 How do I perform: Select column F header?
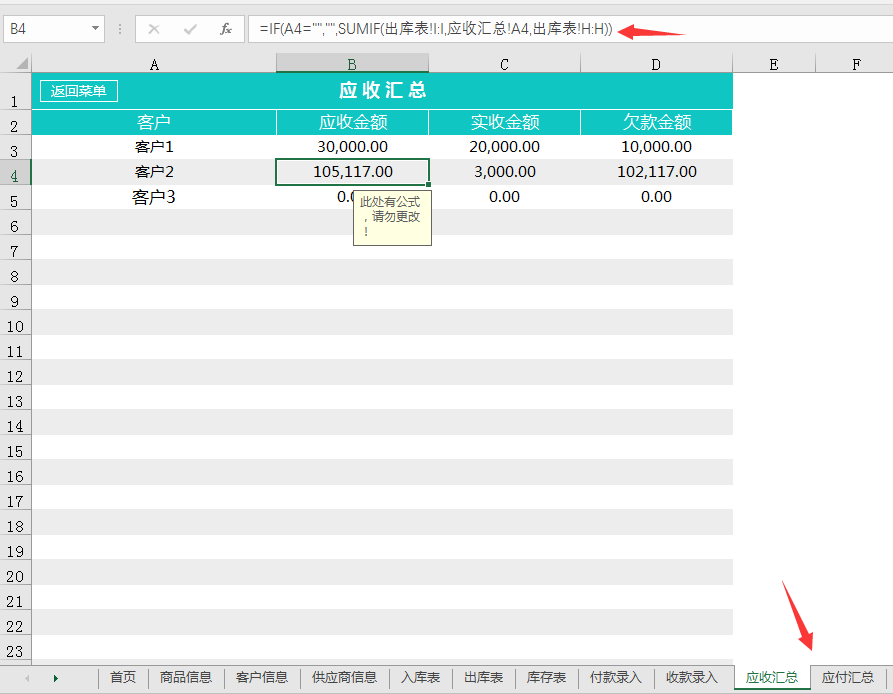point(856,64)
